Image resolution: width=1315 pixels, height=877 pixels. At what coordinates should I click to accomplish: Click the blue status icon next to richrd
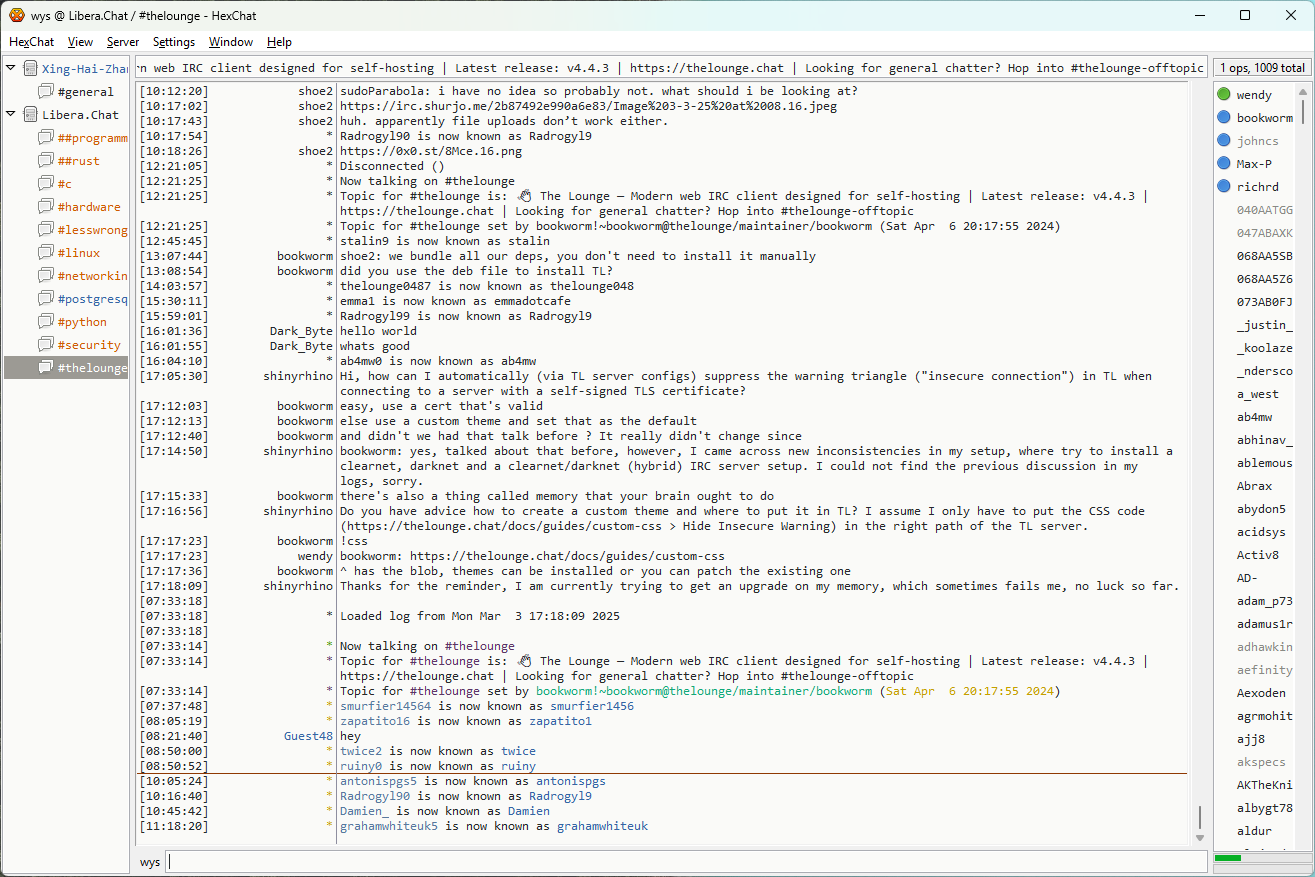(x=1224, y=186)
